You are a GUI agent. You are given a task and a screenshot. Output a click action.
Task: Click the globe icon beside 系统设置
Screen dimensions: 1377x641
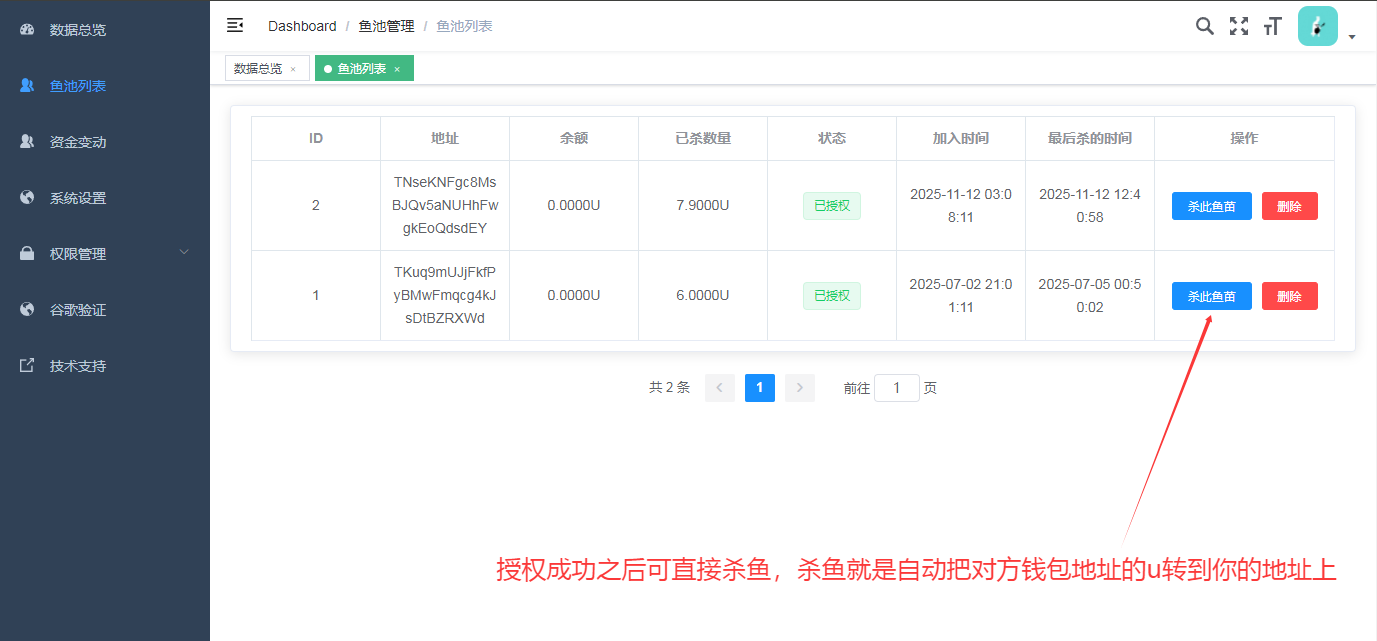tap(26, 197)
